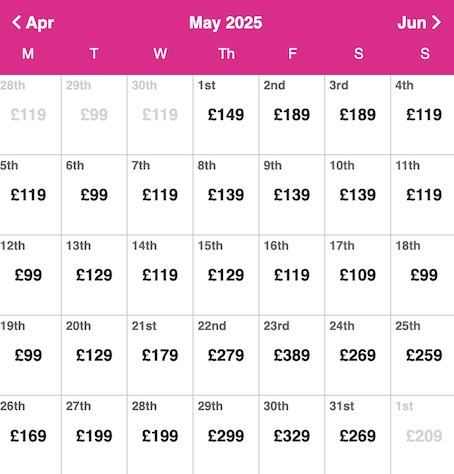This screenshot has width=454, height=474.
Task: Choose May 25th at £259
Action: pos(423,355)
